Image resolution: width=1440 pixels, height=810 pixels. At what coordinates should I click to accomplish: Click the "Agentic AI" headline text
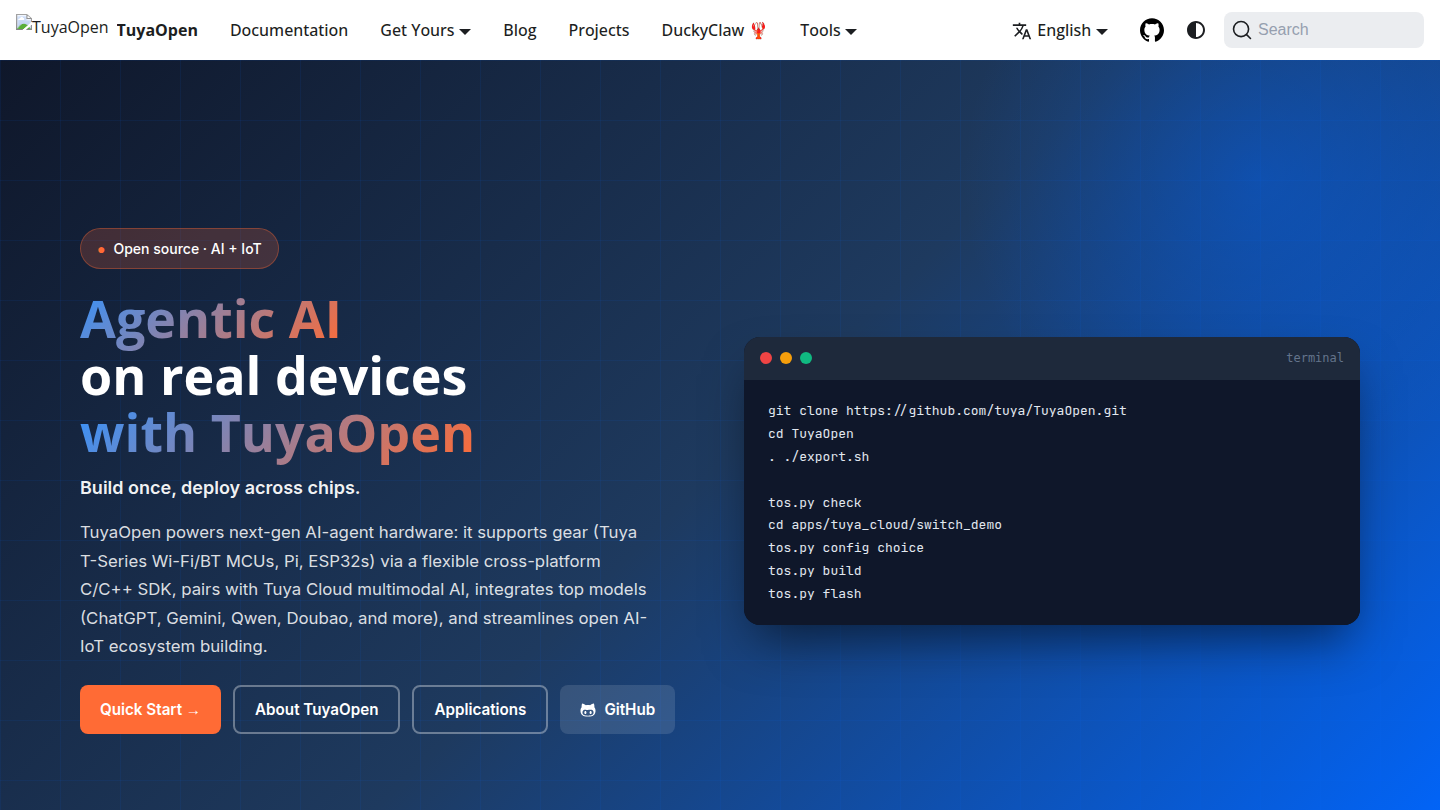point(210,320)
